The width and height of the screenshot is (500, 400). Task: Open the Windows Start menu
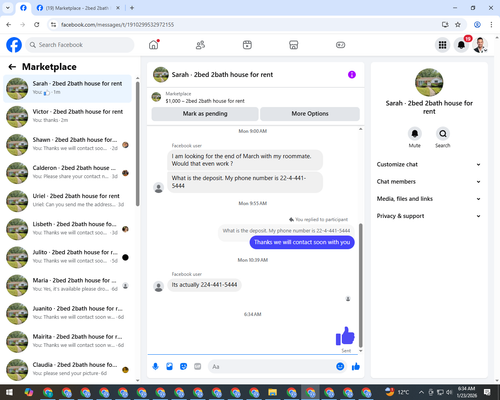coord(9,392)
